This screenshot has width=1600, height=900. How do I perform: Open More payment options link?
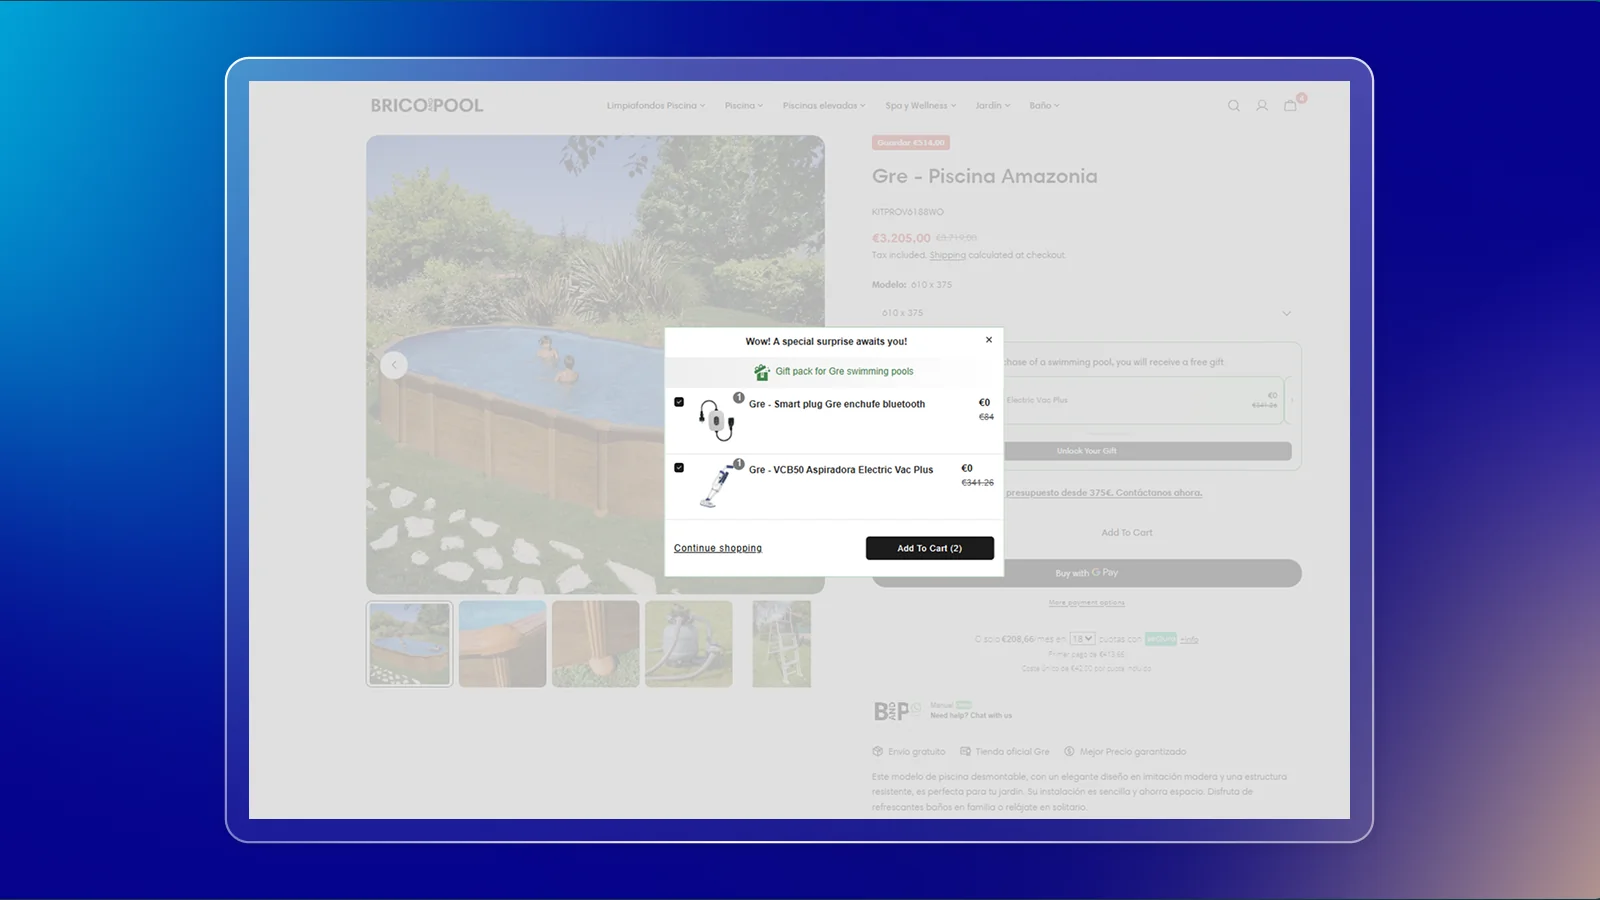point(1087,603)
